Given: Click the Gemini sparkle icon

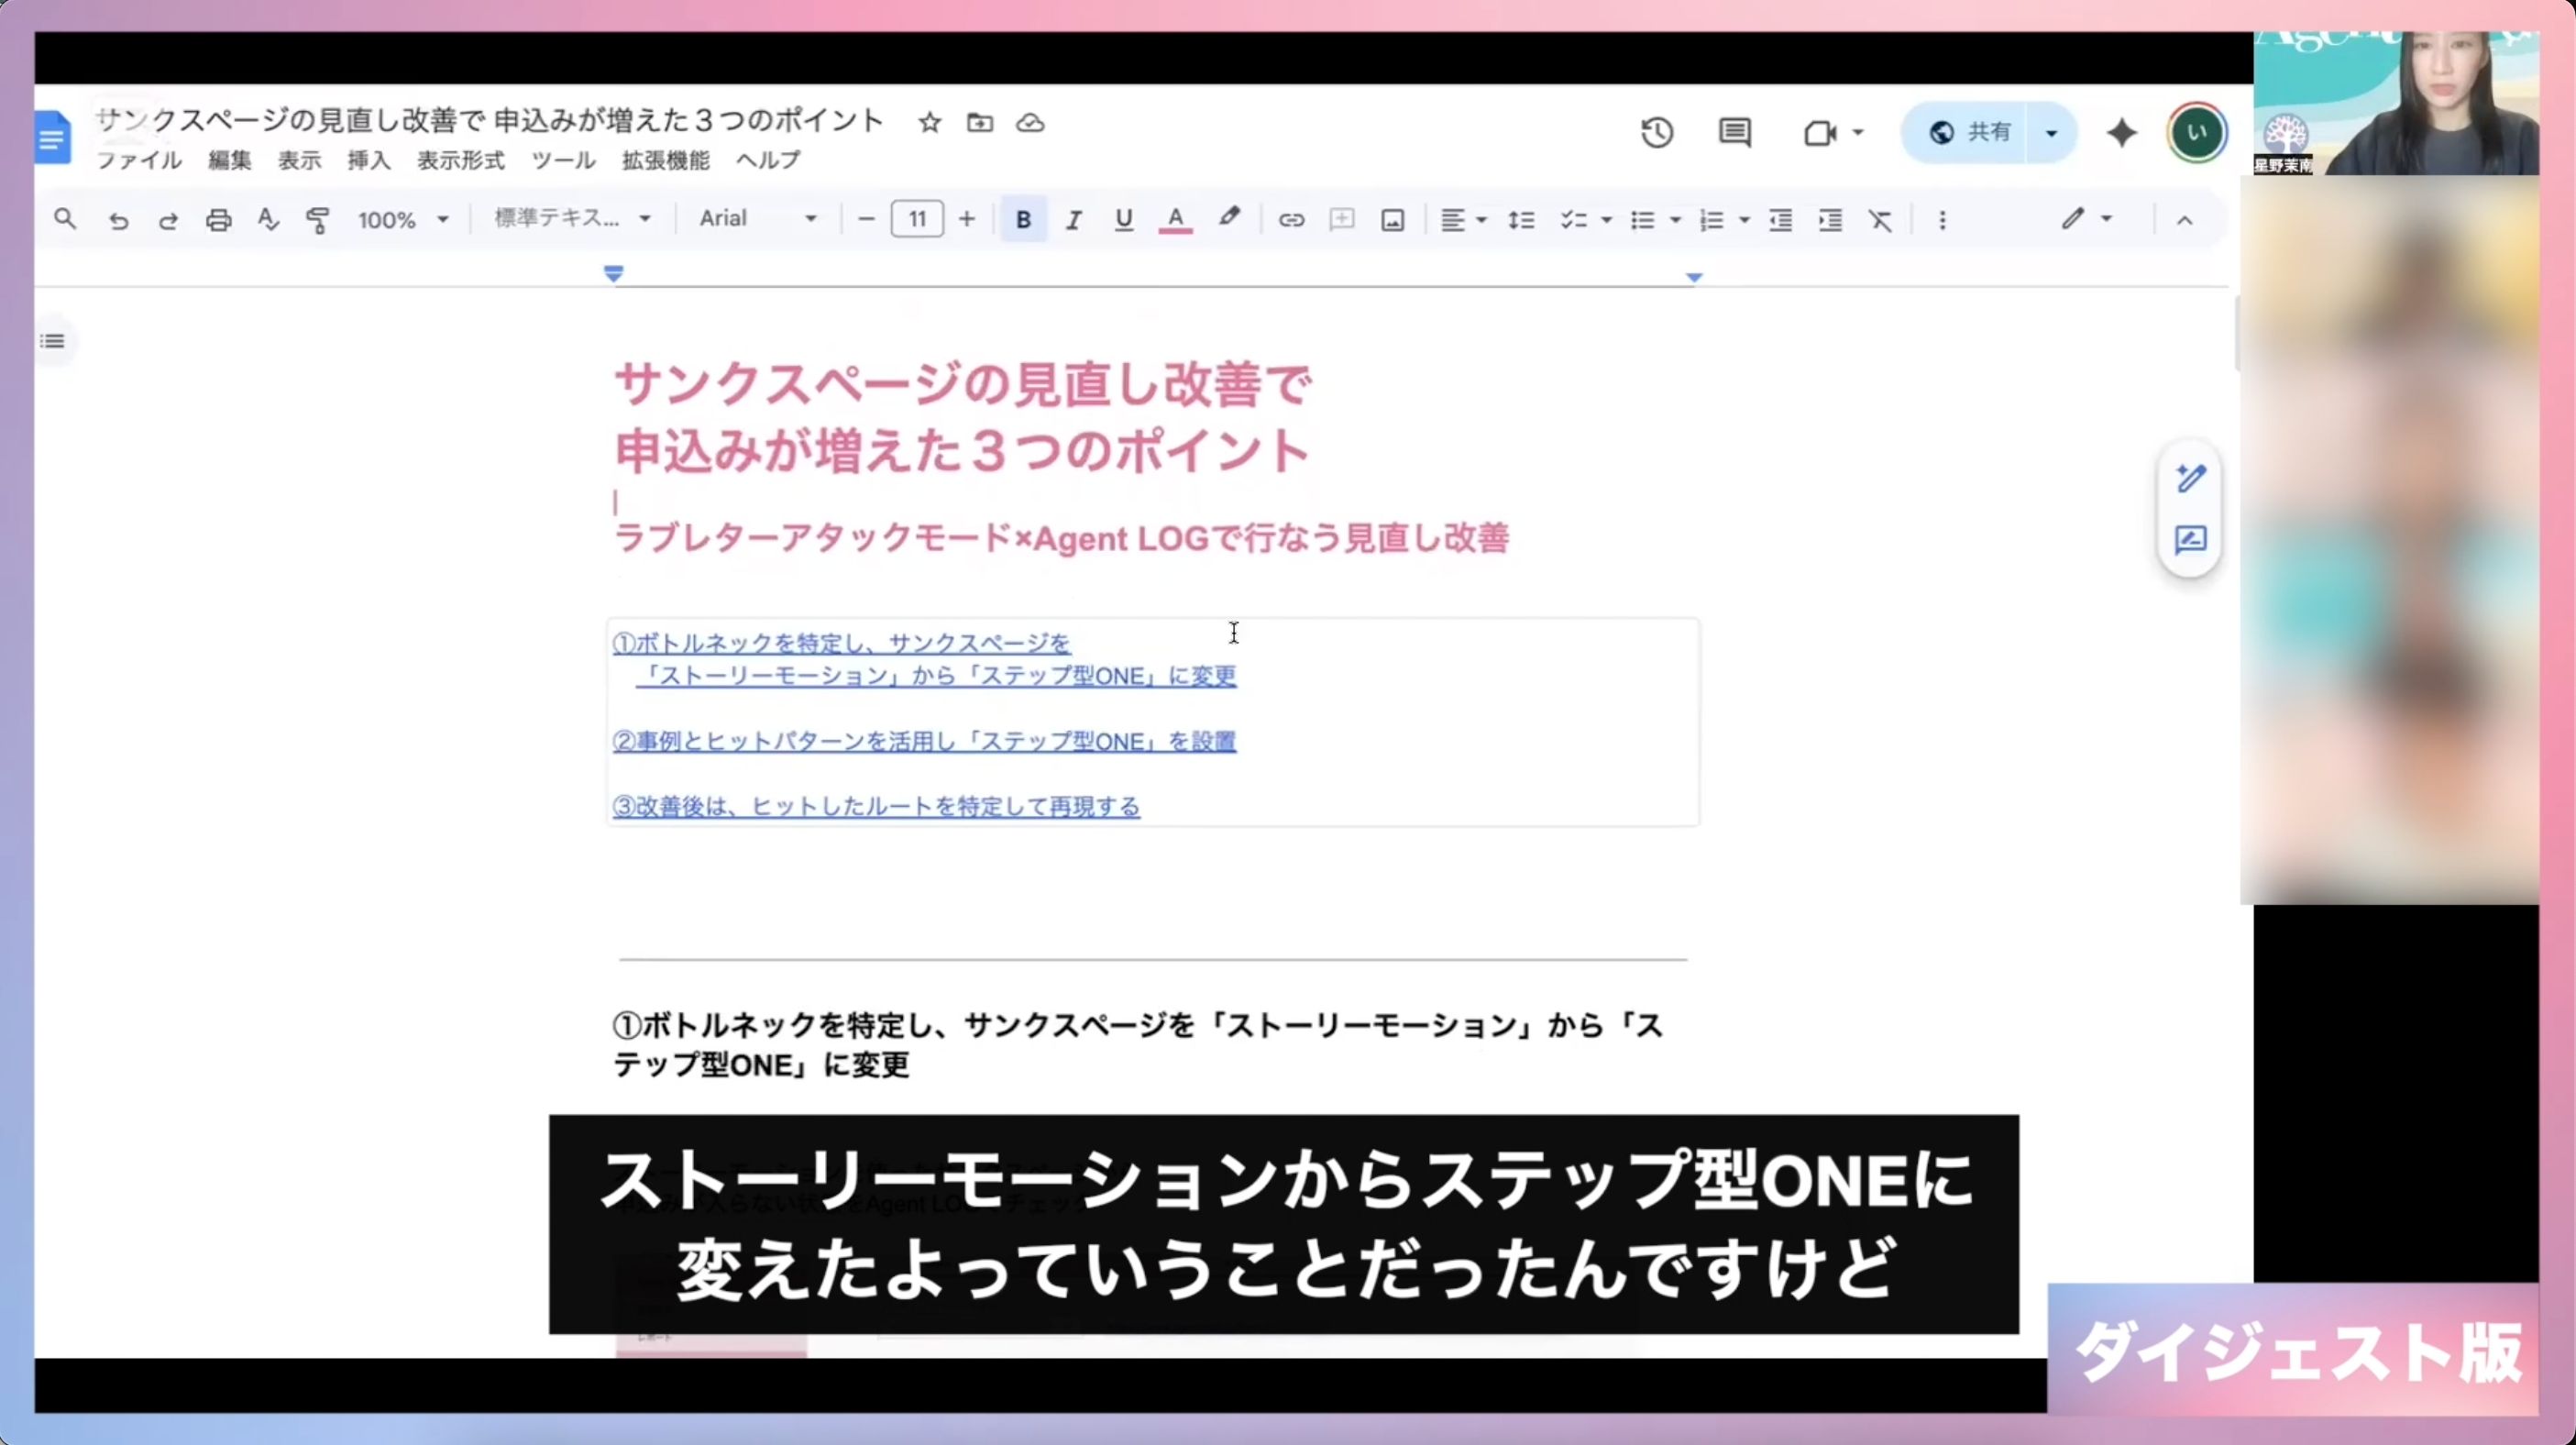Looking at the screenshot, I should (2121, 133).
